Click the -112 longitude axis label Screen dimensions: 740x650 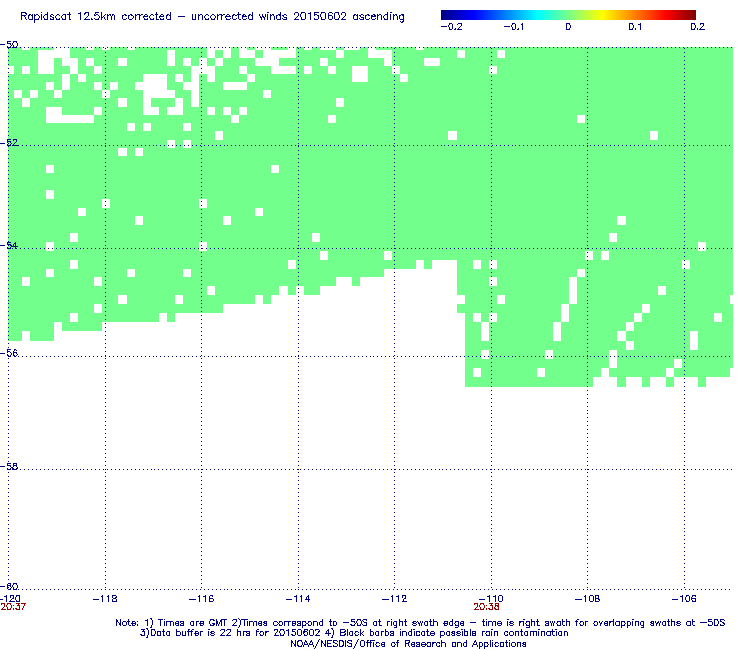pos(395,599)
